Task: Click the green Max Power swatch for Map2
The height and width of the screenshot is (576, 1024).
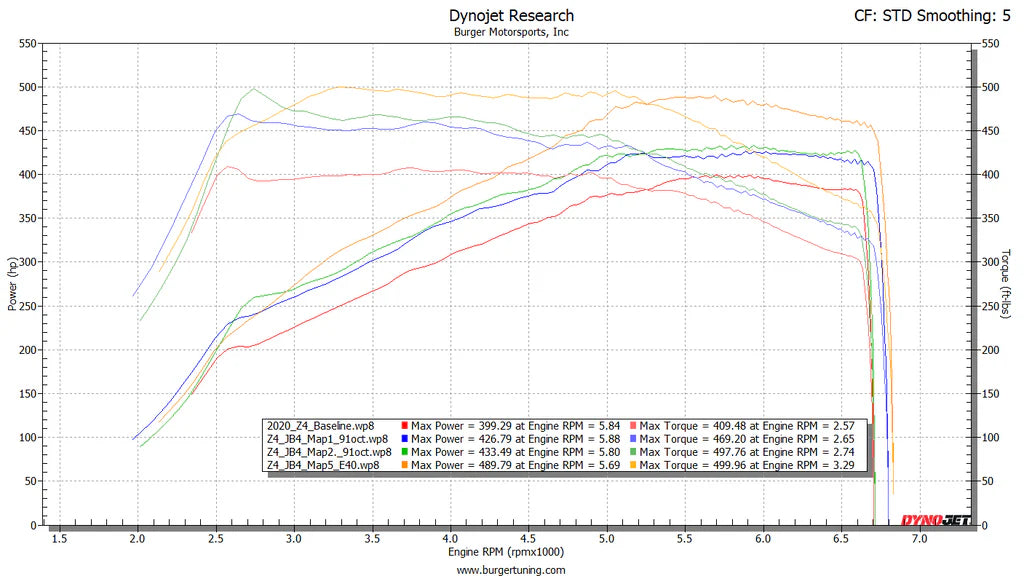Action: 403,452
